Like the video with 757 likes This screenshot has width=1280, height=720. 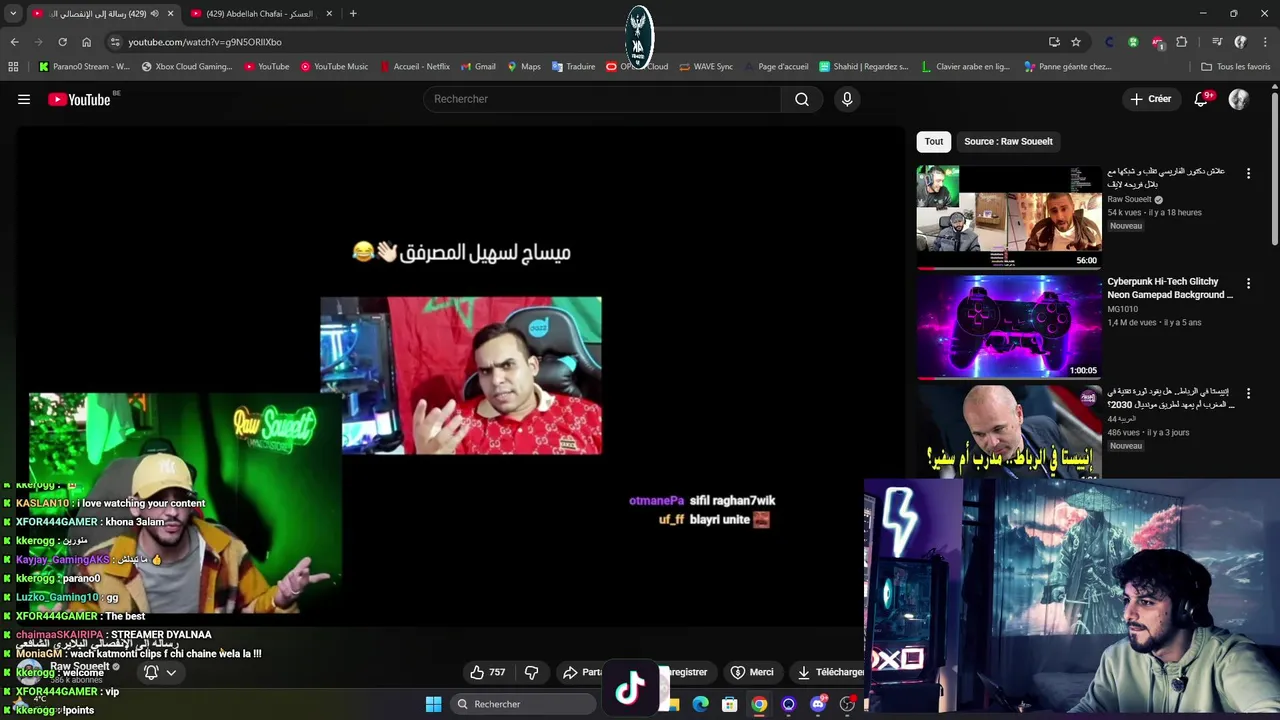(488, 672)
